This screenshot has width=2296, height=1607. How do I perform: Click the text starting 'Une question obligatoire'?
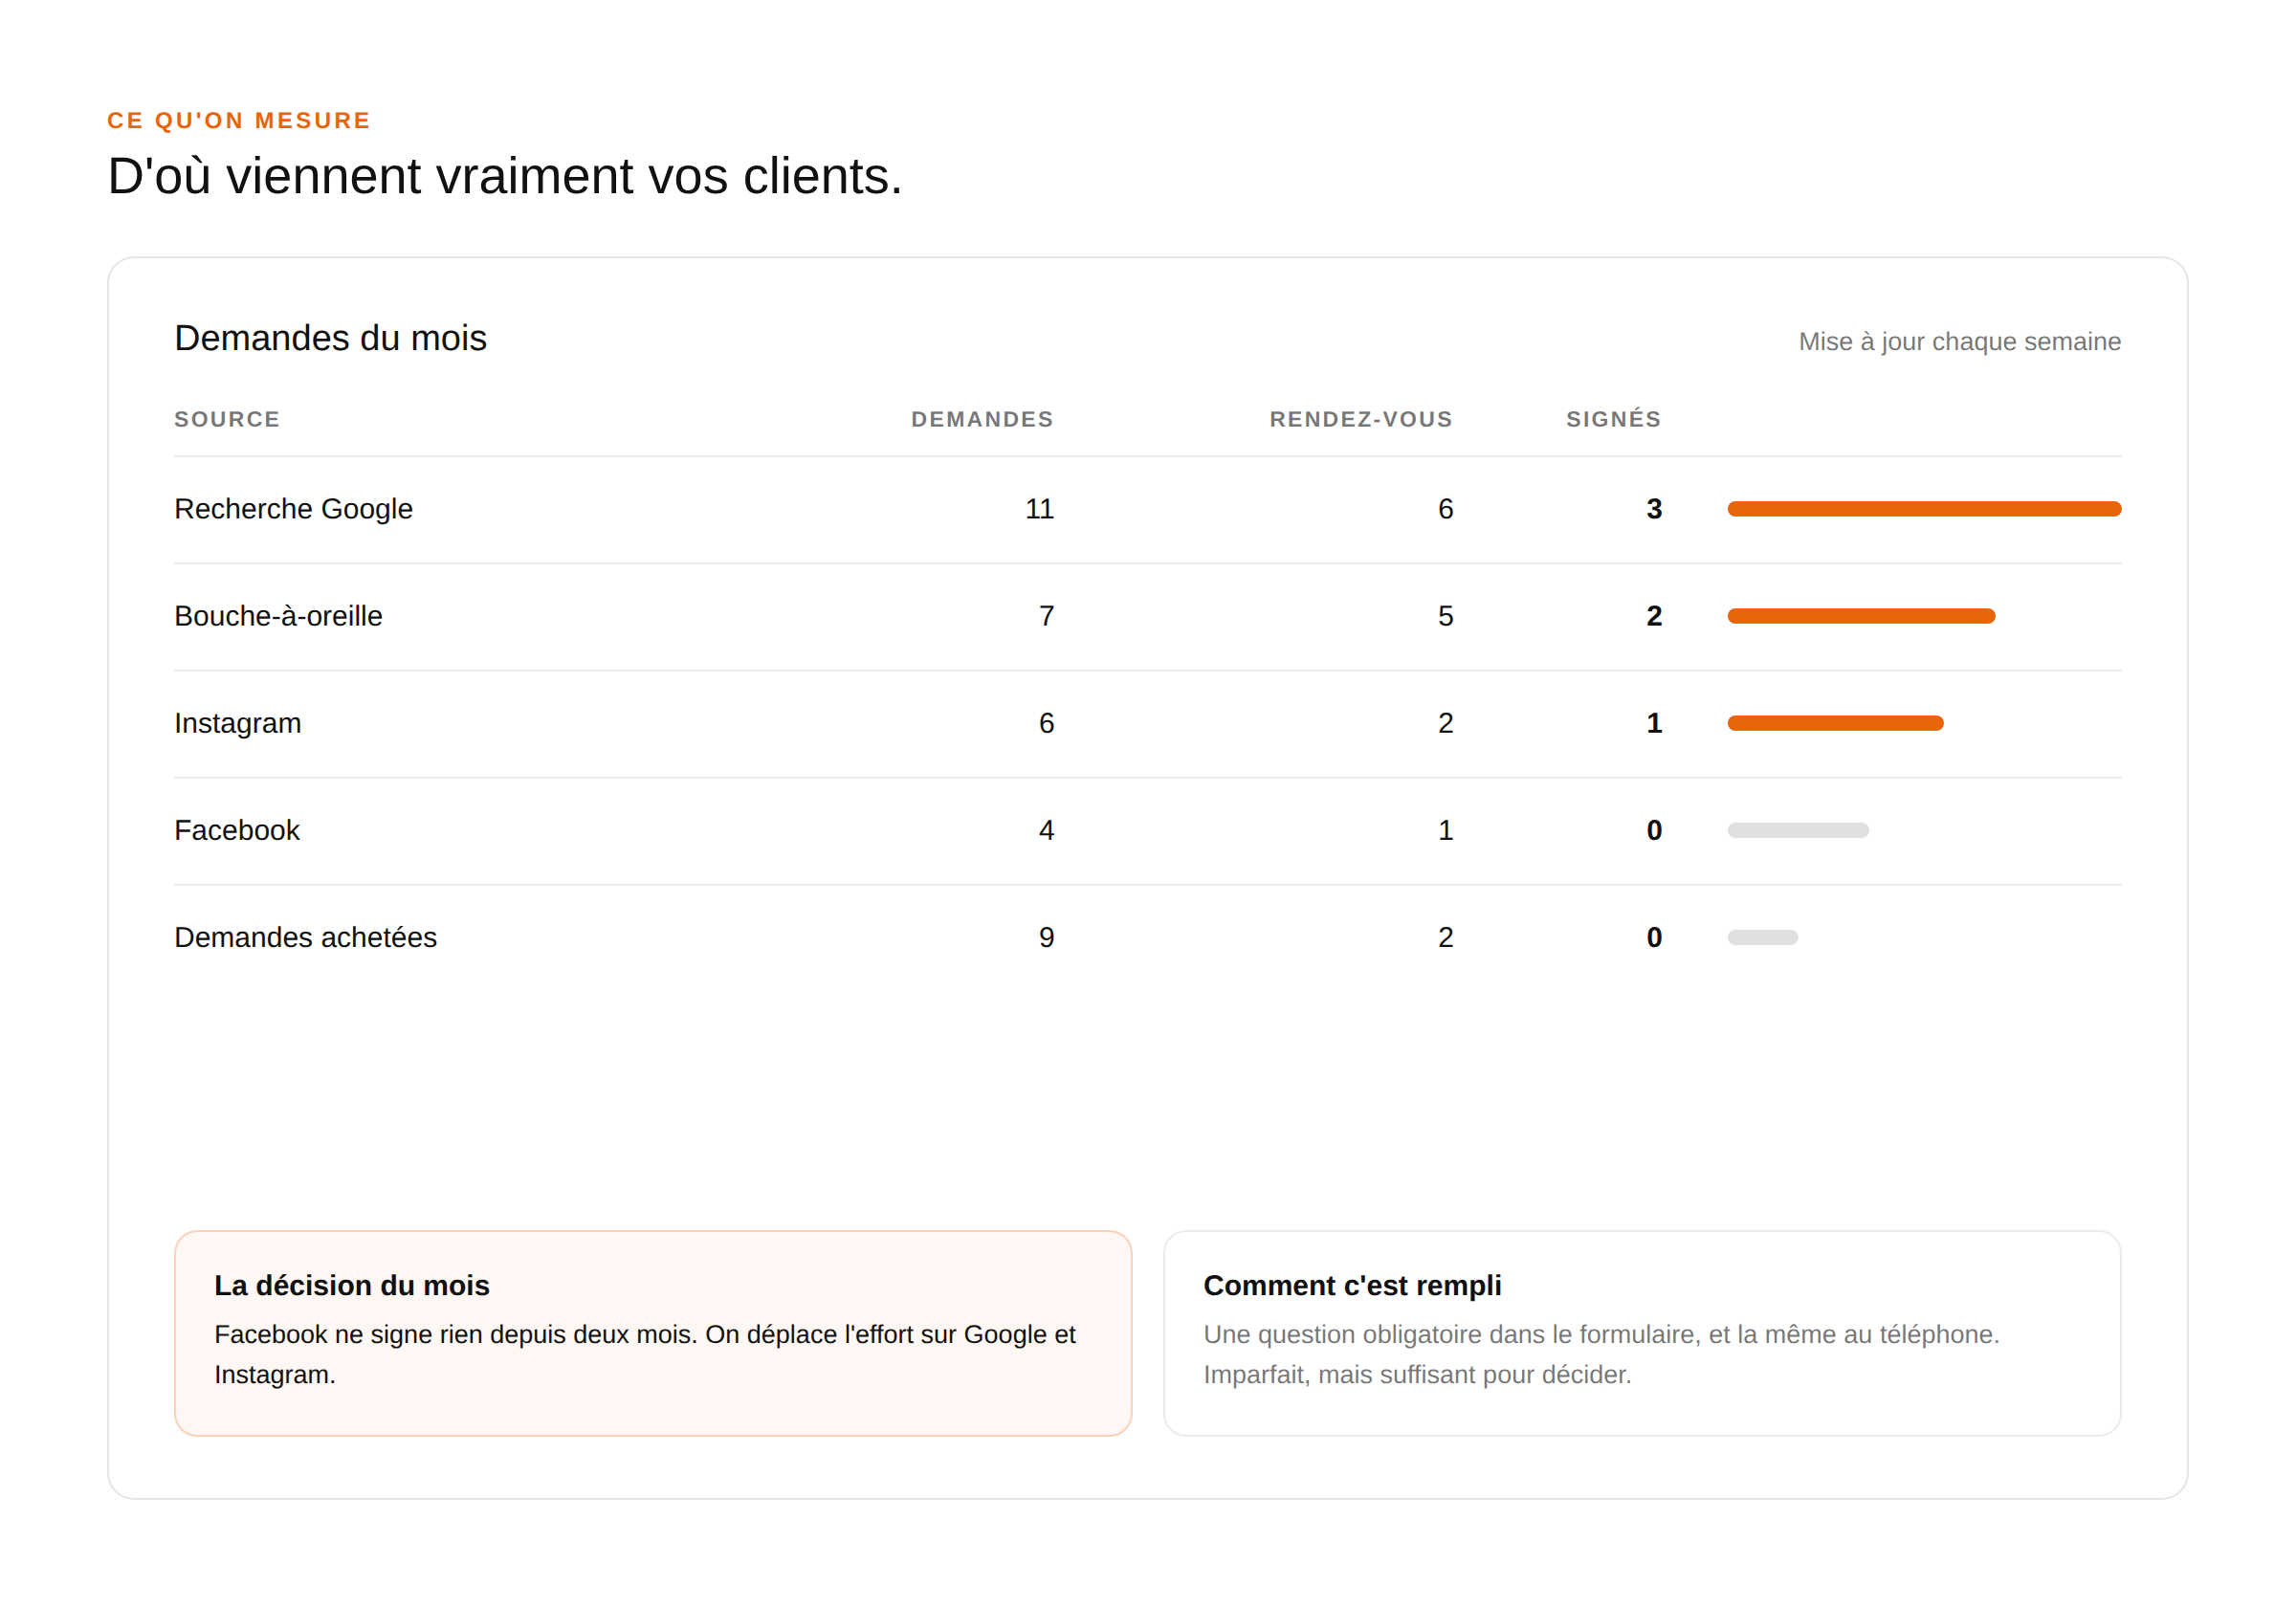[x=1601, y=1354]
